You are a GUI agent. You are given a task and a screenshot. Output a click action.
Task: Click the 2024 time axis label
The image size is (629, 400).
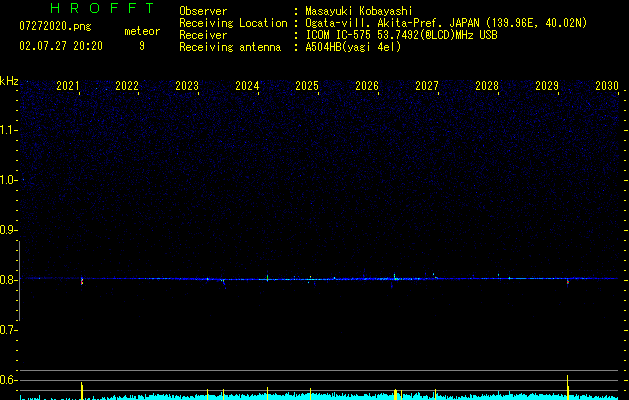(x=247, y=86)
